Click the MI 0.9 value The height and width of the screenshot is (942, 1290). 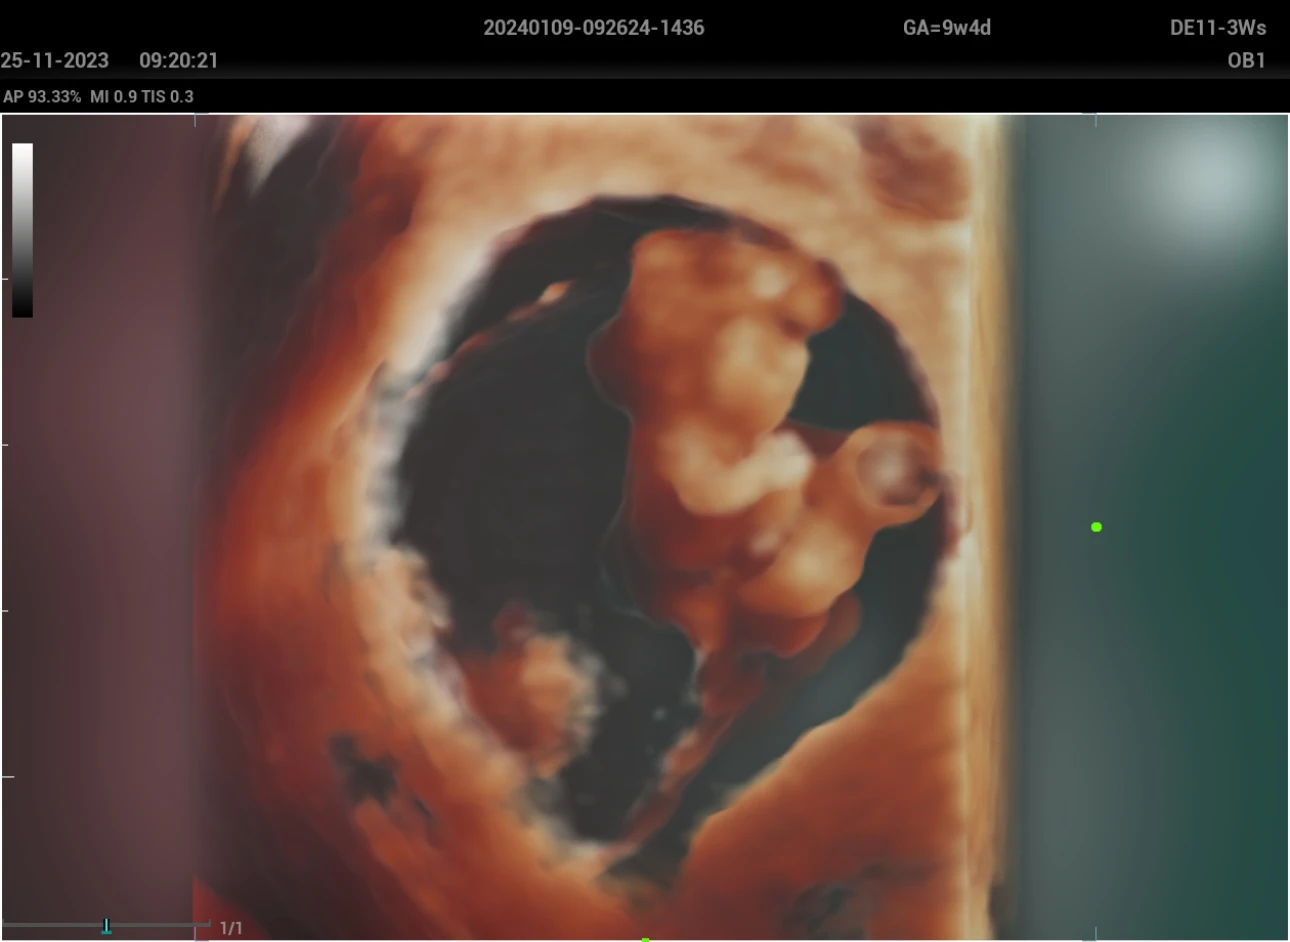(113, 97)
